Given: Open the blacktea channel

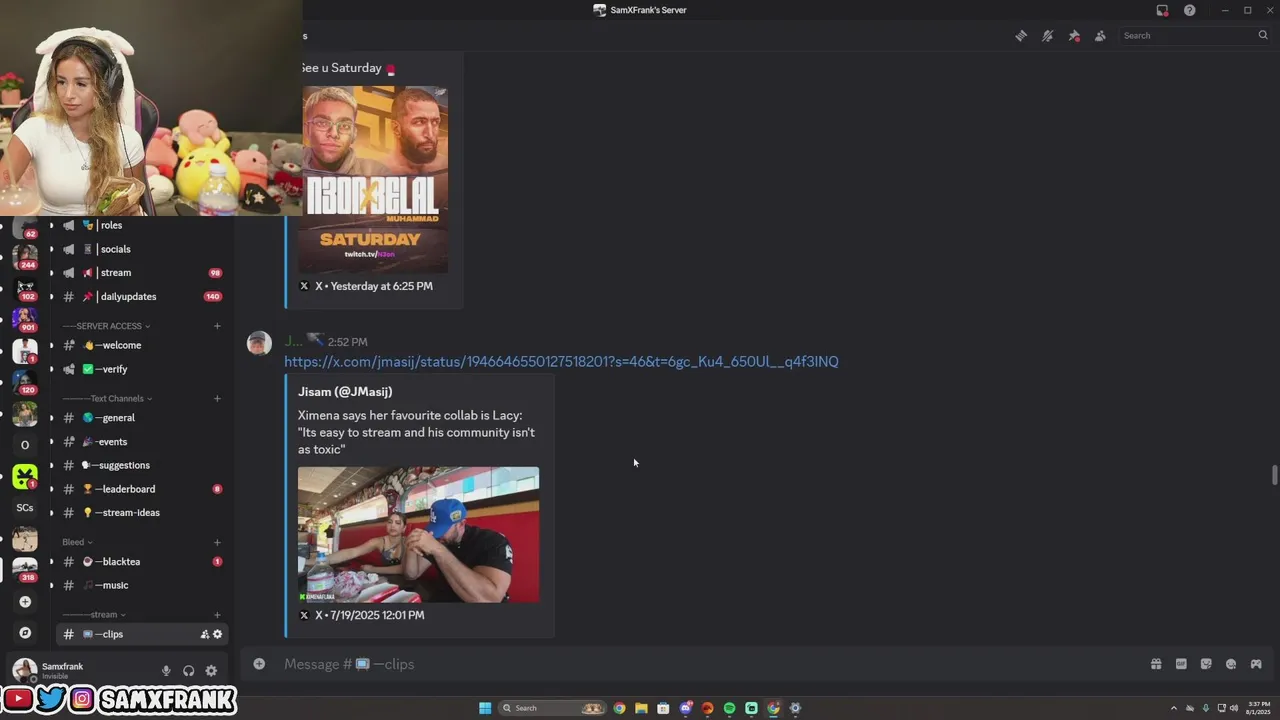Looking at the screenshot, I should point(141,562).
